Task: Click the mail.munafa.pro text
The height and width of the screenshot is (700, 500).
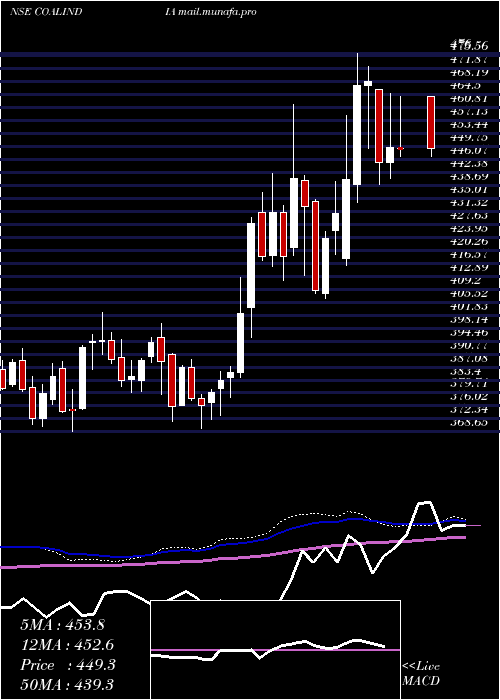Action: click(x=217, y=12)
